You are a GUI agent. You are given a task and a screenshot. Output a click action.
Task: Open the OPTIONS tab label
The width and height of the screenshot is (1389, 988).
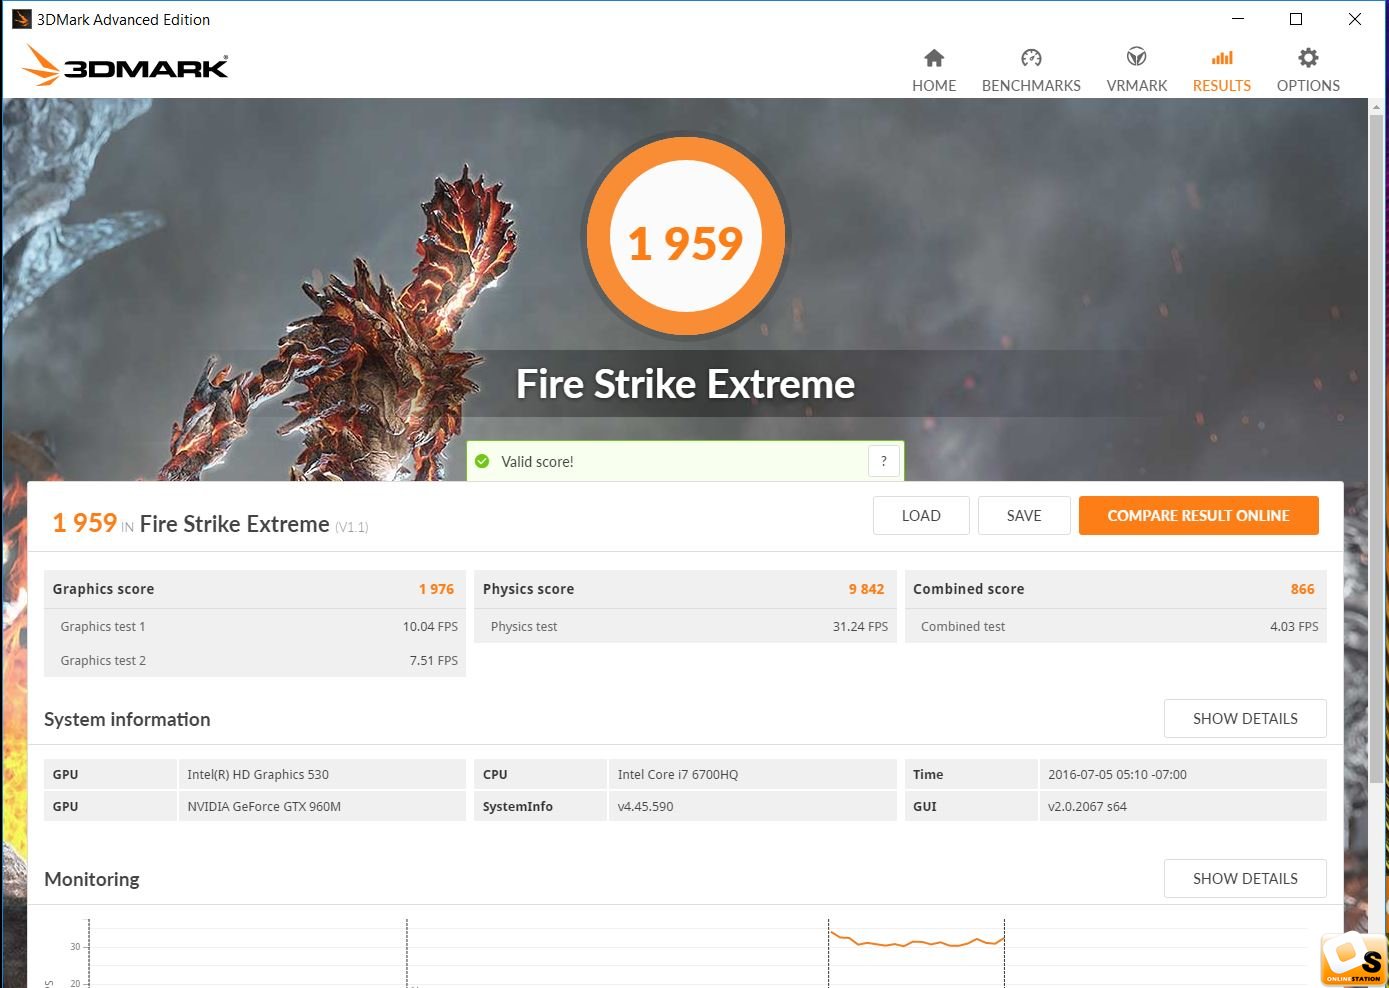1308,86
